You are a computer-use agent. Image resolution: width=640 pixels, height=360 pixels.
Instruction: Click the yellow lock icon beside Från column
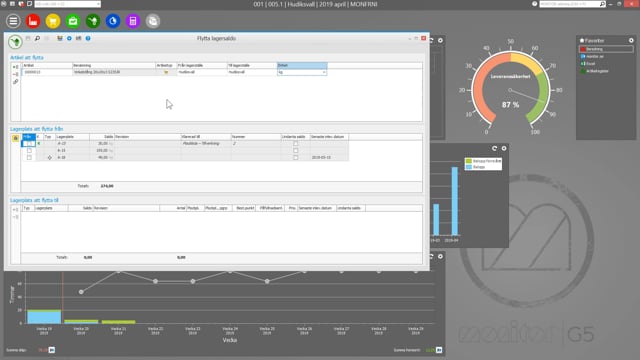point(16,138)
